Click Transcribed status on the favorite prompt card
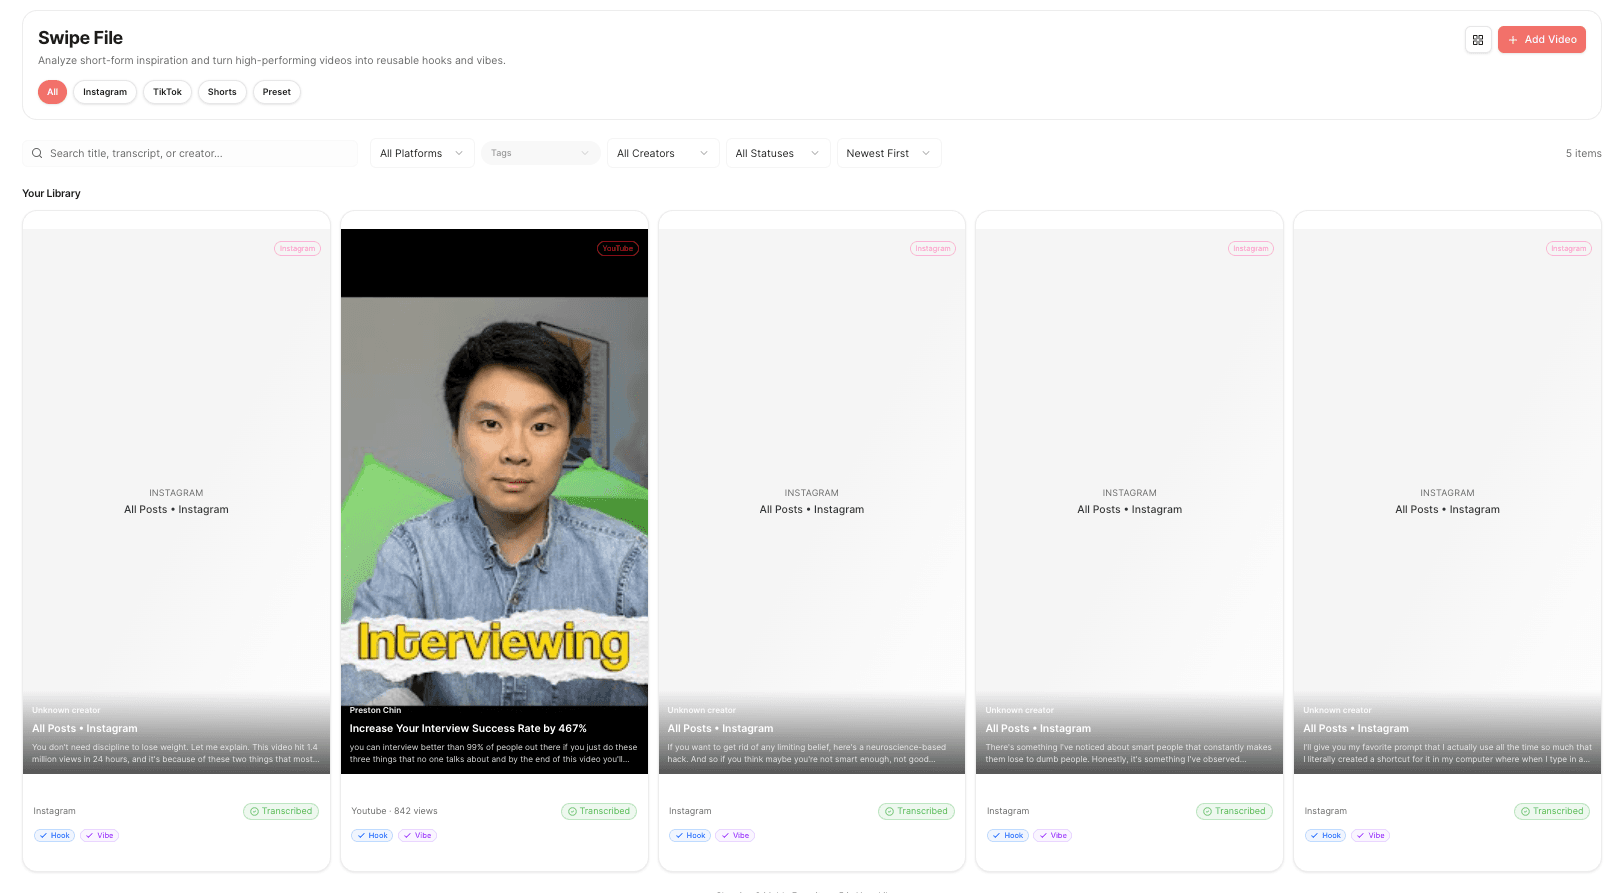Image resolution: width=1623 pixels, height=893 pixels. pyautogui.click(x=1552, y=811)
